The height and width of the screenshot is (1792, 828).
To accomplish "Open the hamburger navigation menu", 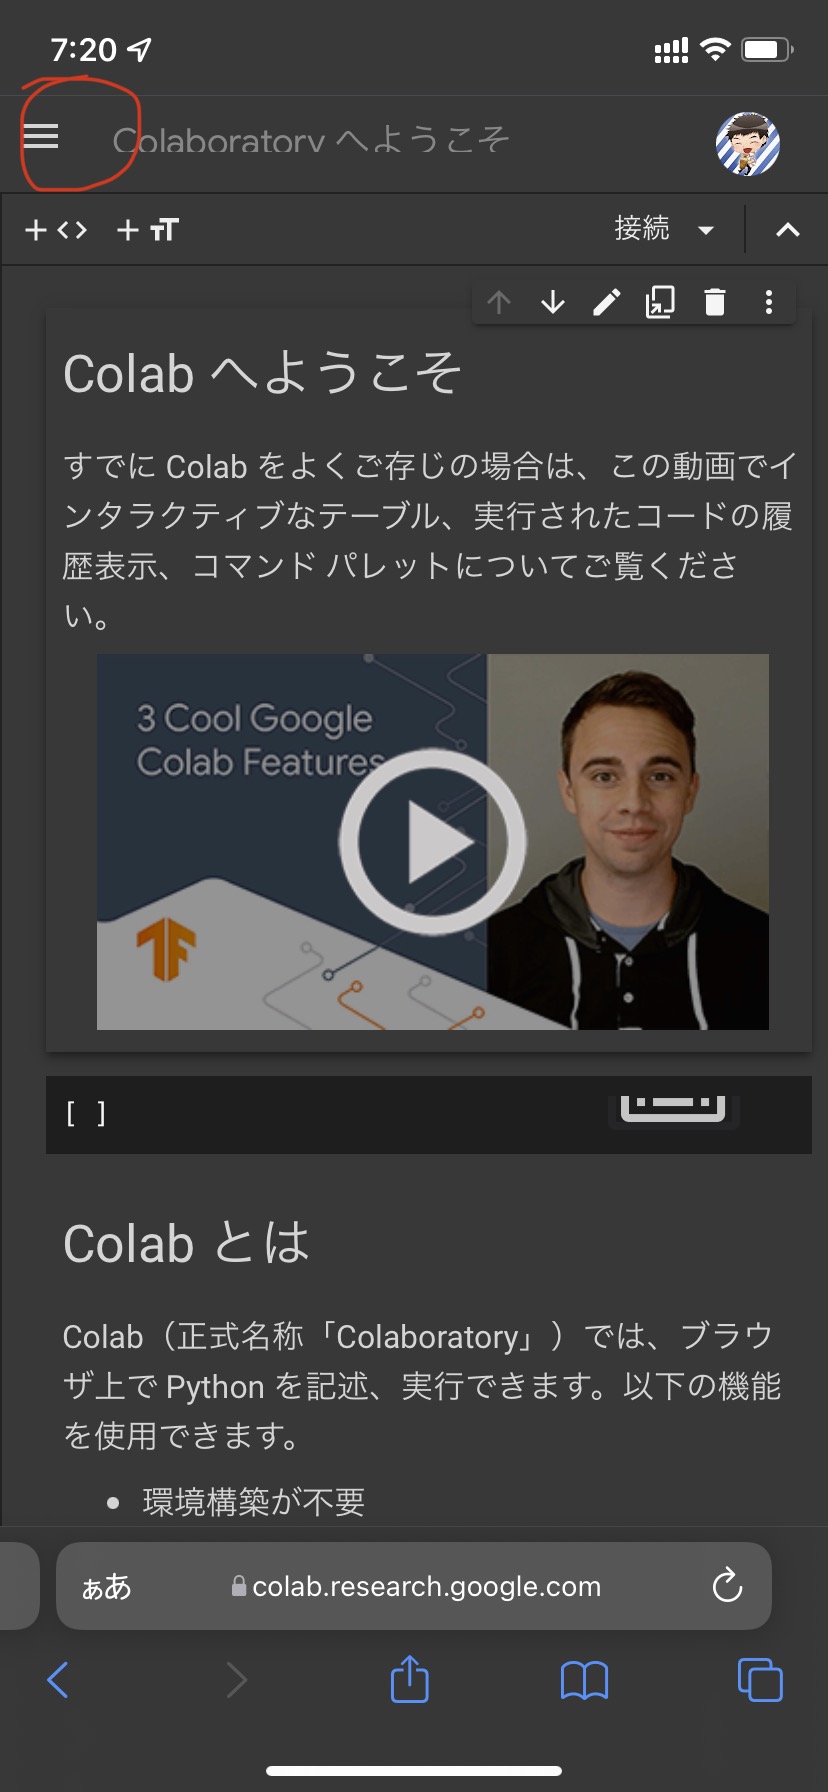I will point(41,137).
